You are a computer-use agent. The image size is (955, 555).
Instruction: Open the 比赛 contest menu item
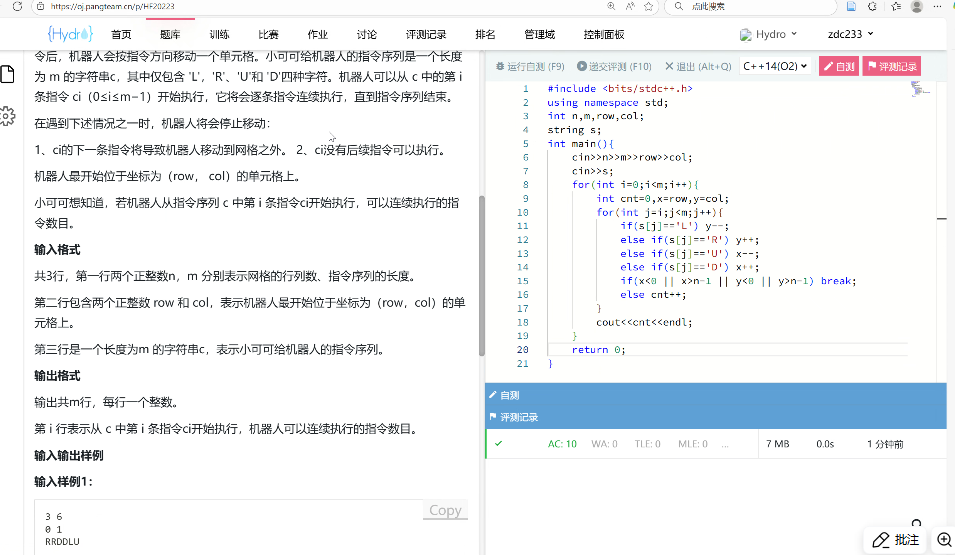pos(268,34)
